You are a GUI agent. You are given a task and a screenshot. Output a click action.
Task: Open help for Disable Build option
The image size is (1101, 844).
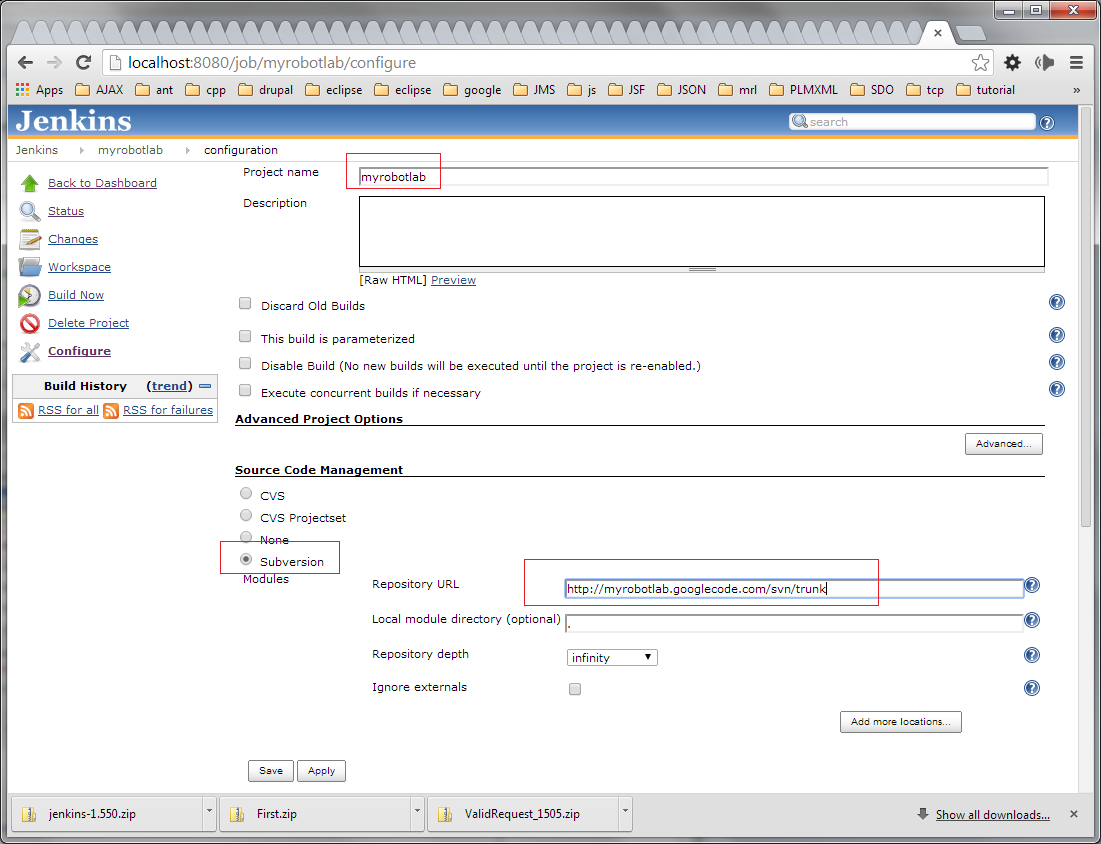click(1056, 362)
